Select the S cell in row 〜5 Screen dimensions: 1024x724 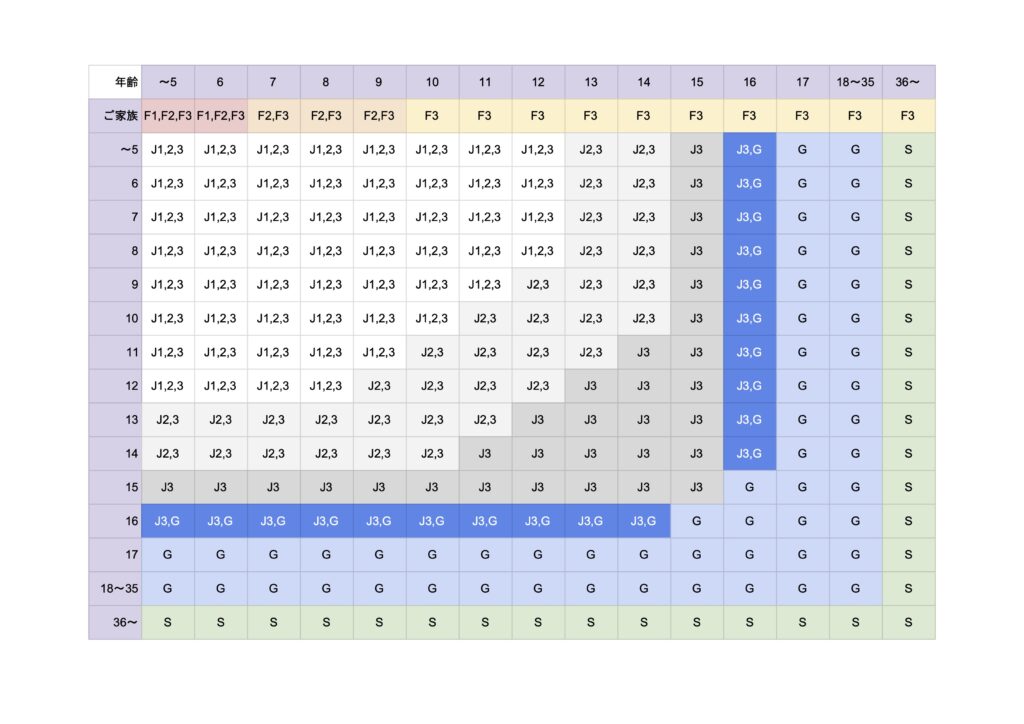(x=908, y=150)
